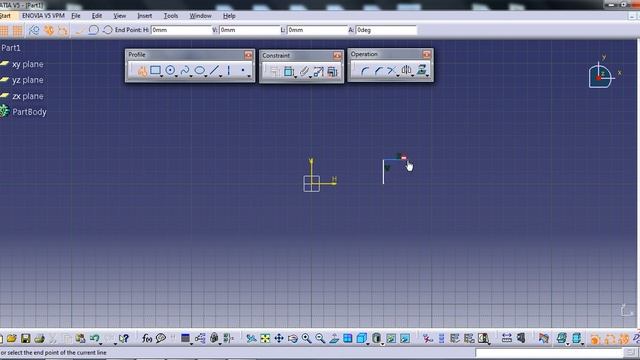Image resolution: width=640 pixels, height=360 pixels.
Task: Select the Rotate view tool
Action: pyautogui.click(x=293, y=338)
